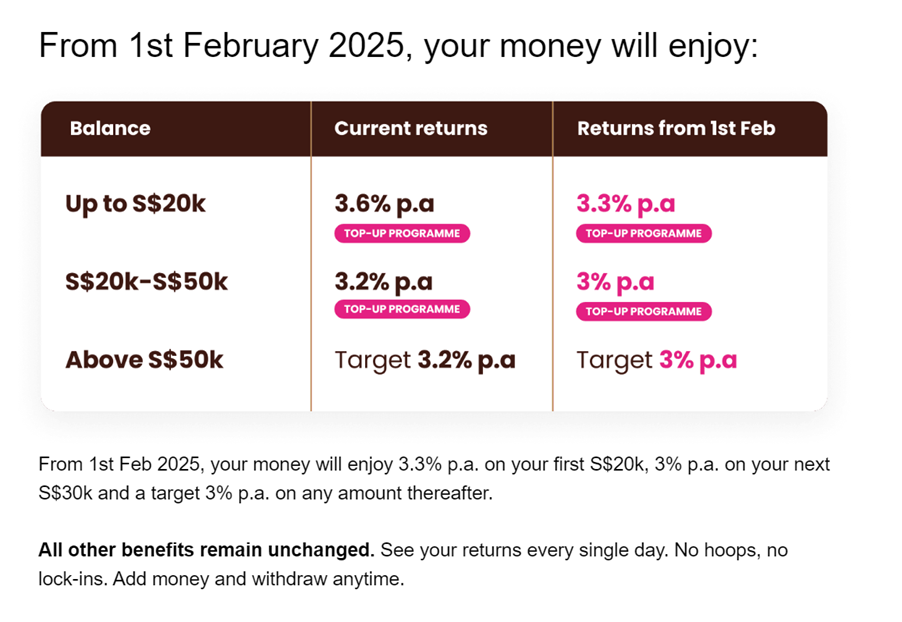This screenshot has width=902, height=622.
Task: Select the Balance column header
Action: pyautogui.click(x=110, y=128)
